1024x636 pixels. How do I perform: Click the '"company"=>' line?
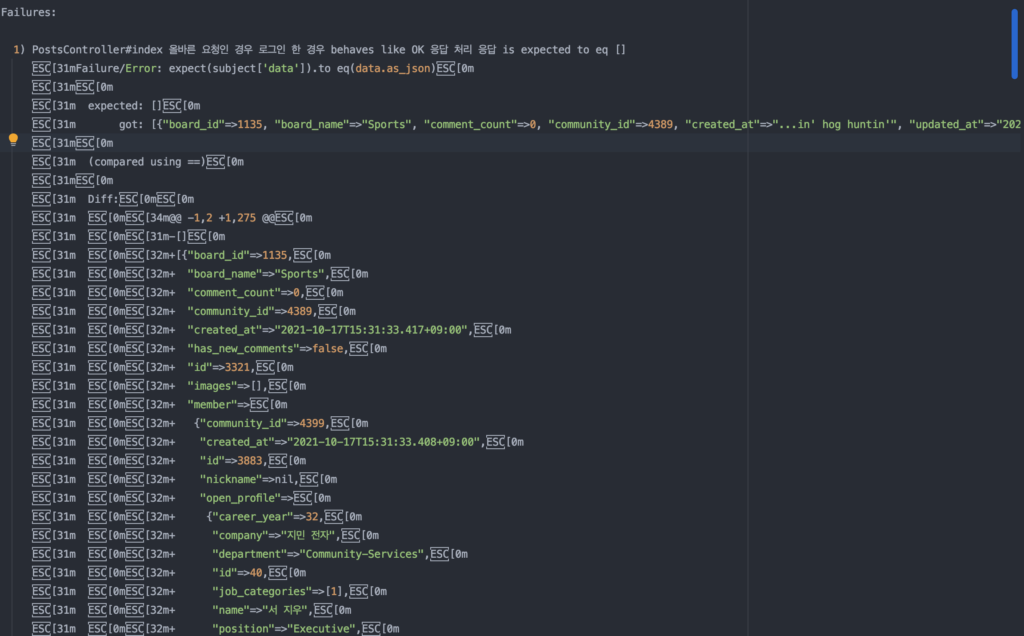tap(205, 536)
